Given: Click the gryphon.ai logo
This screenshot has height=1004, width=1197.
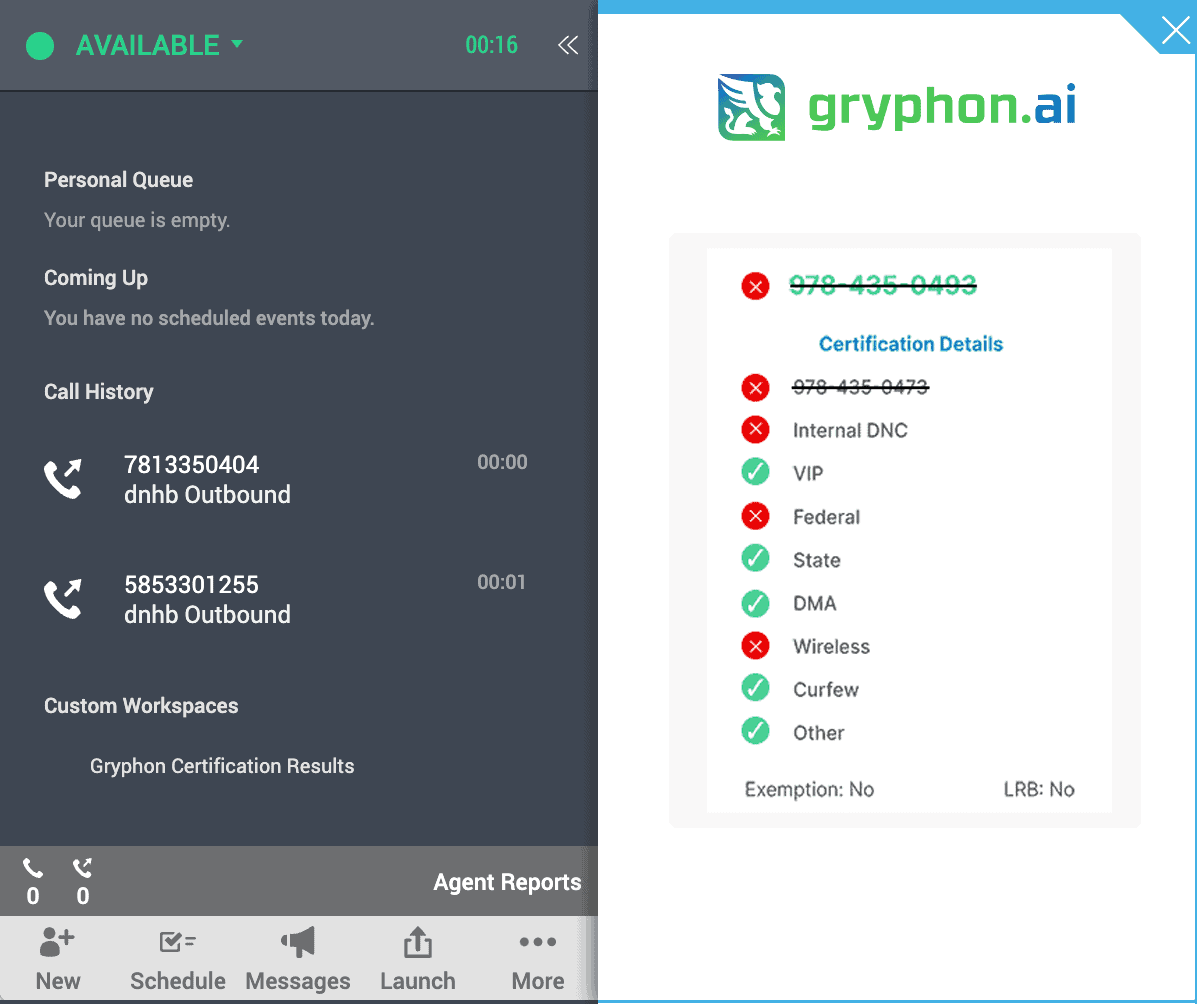Looking at the screenshot, I should 897,107.
